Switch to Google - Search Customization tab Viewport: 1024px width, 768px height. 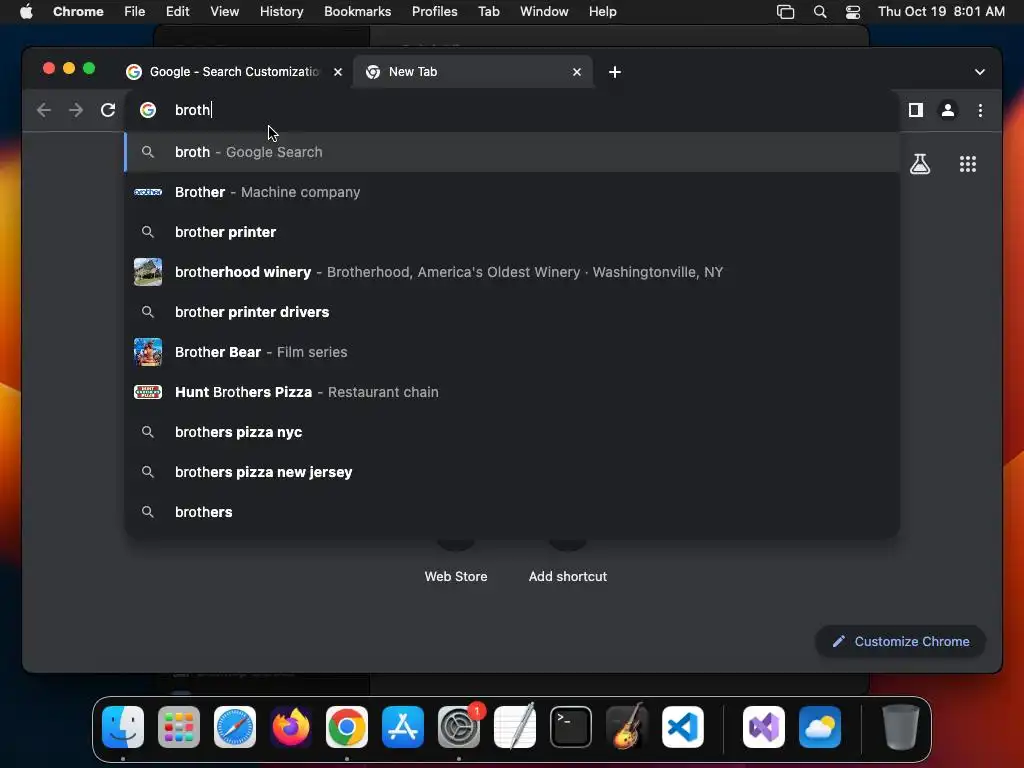[234, 72]
